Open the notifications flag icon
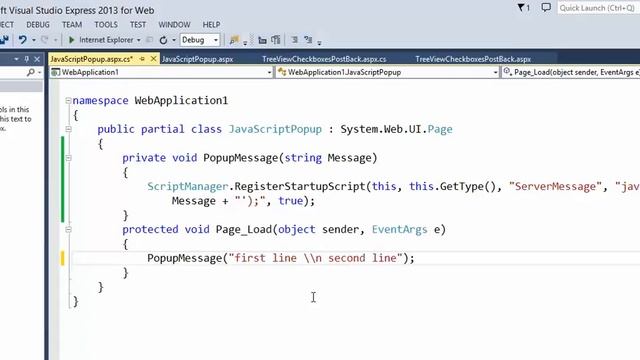Viewport: 640px width, 360px height. [523, 7]
